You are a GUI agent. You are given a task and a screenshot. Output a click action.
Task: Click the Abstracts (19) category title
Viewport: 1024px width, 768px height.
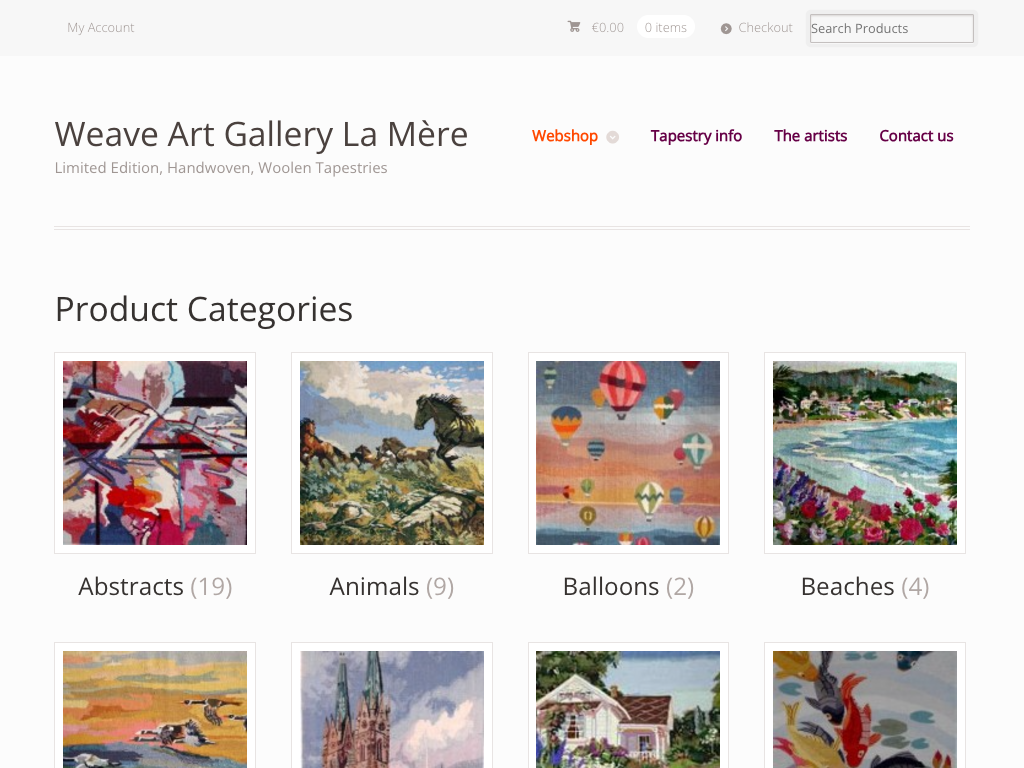click(155, 586)
